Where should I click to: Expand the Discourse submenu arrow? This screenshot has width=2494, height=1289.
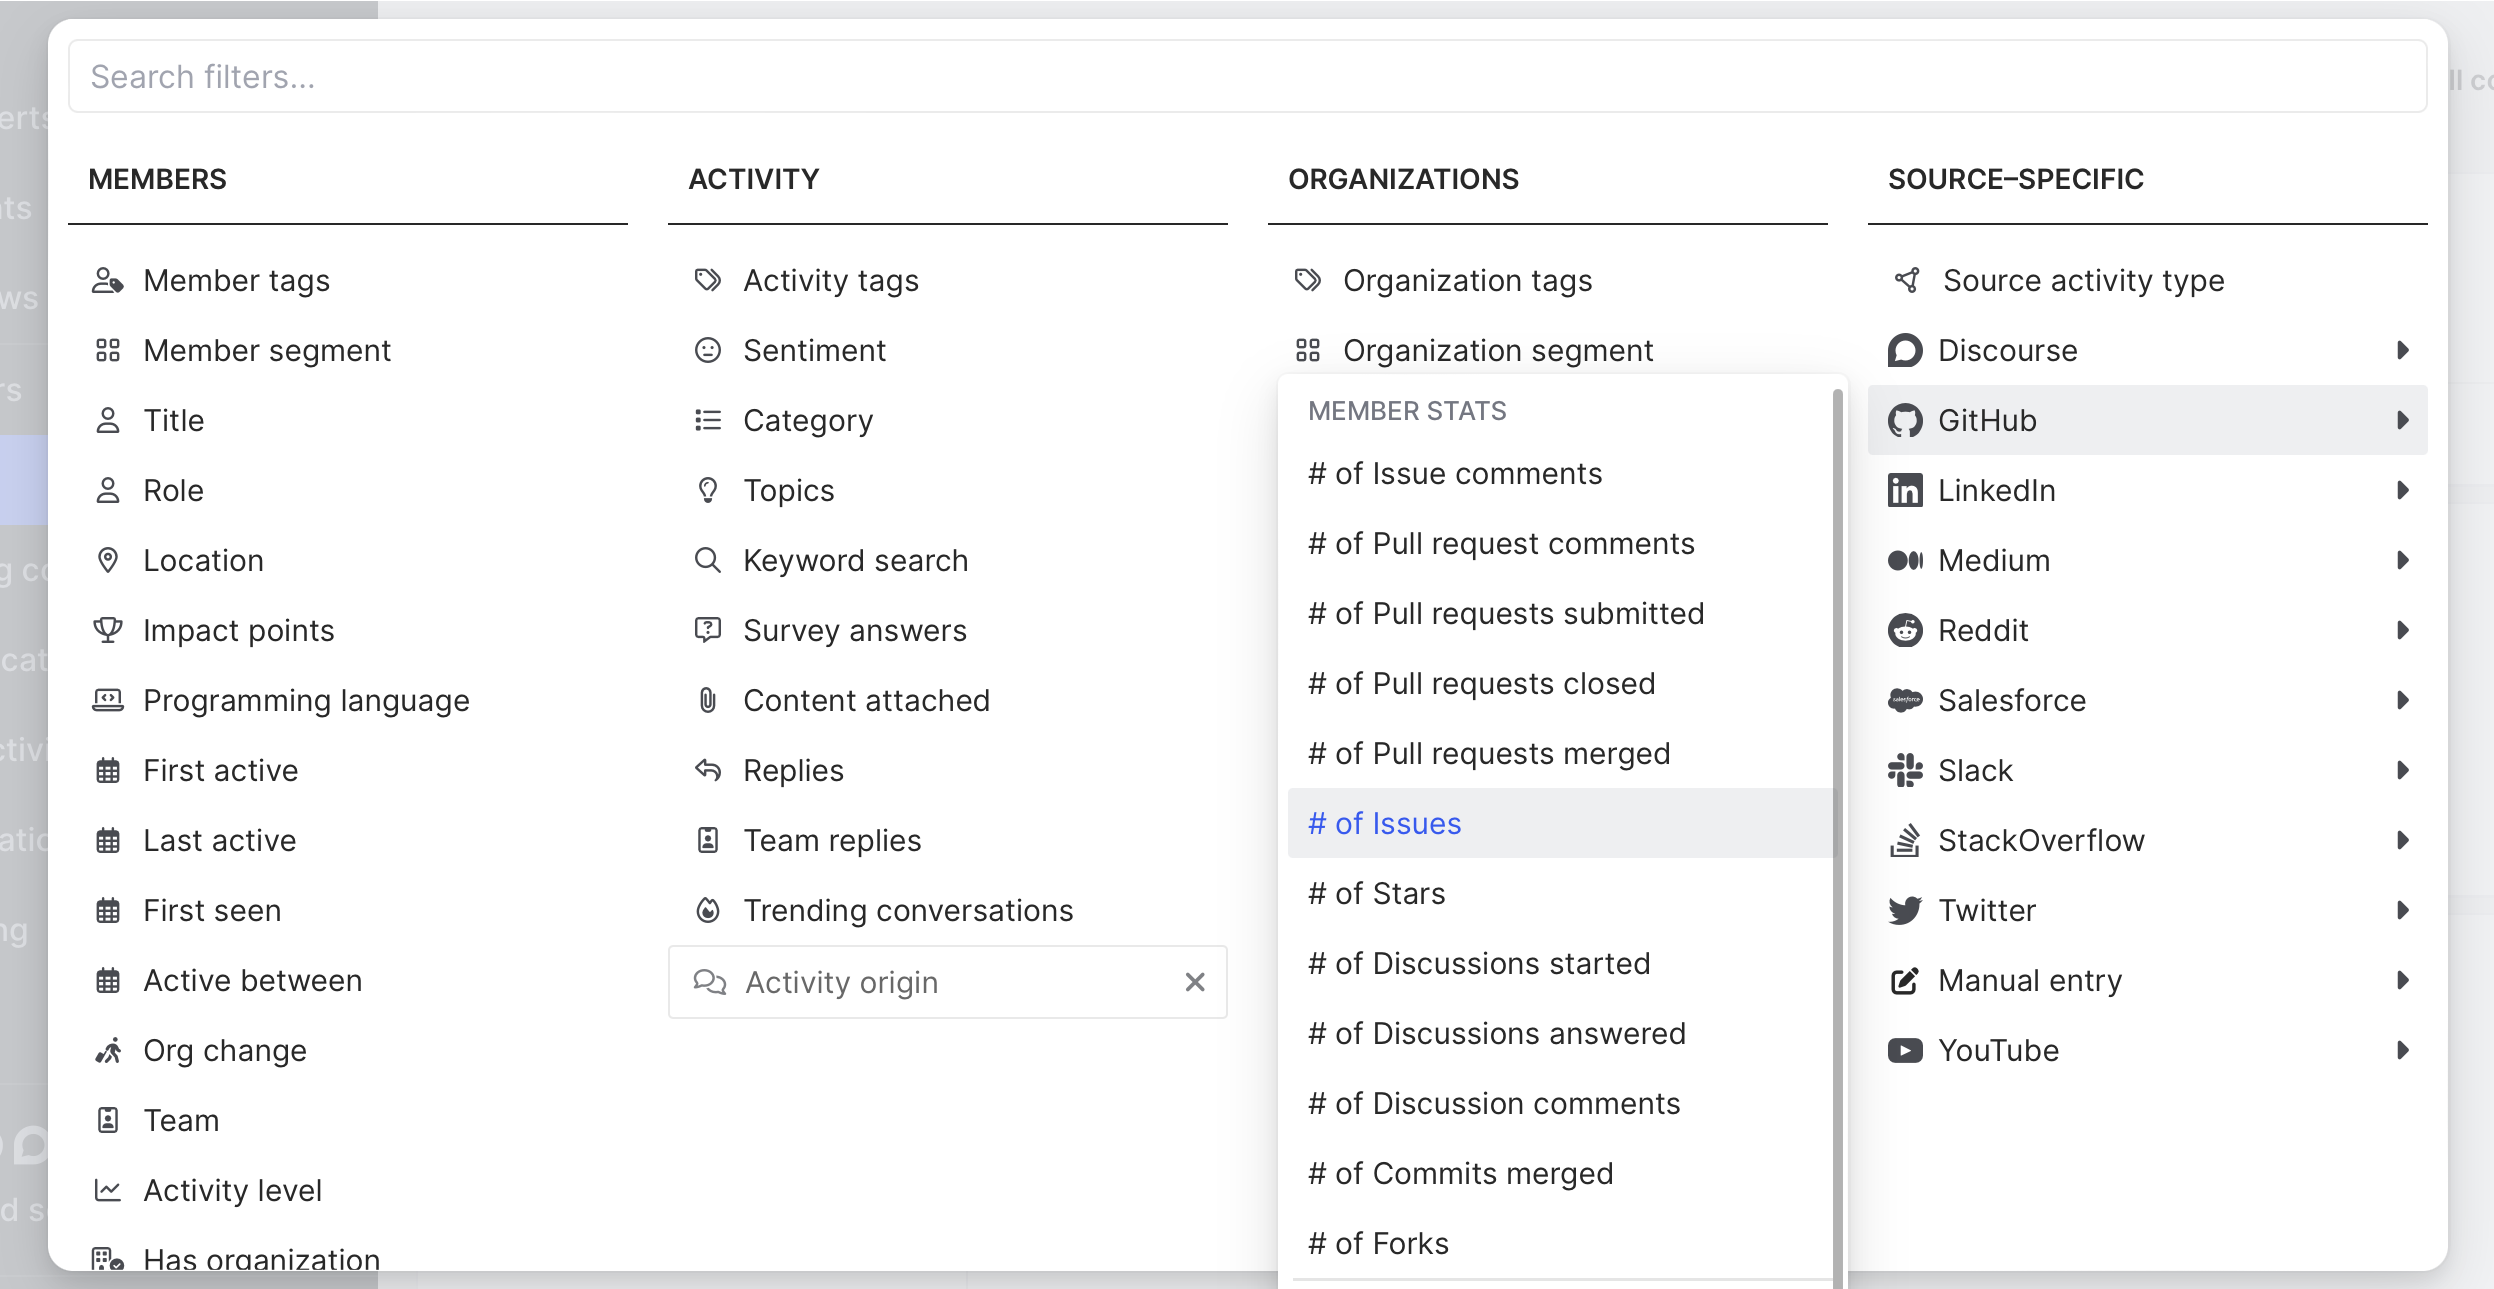(2402, 351)
